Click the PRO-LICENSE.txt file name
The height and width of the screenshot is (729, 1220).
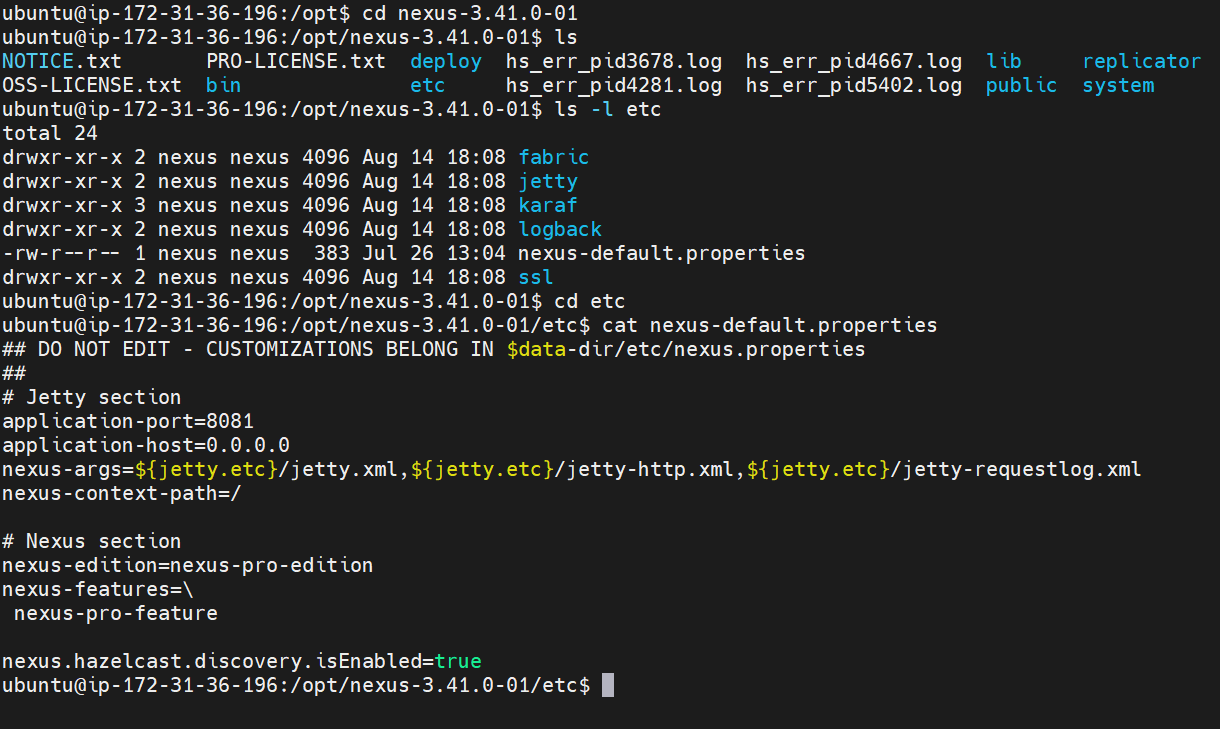tap(296, 61)
